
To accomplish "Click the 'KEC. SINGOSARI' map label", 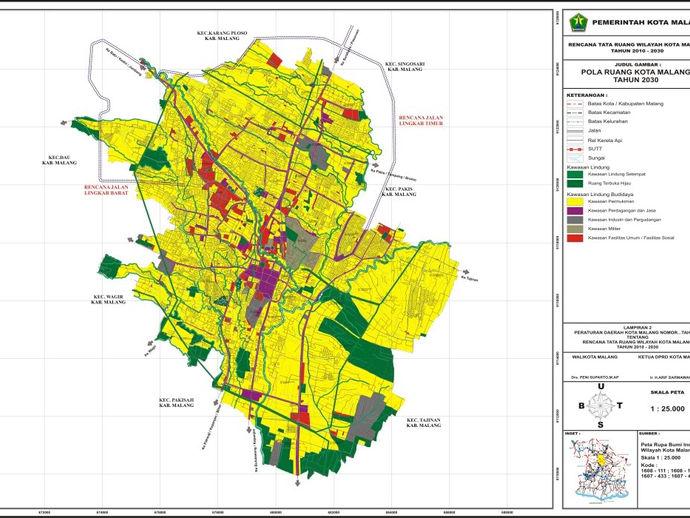I will coord(404,66).
